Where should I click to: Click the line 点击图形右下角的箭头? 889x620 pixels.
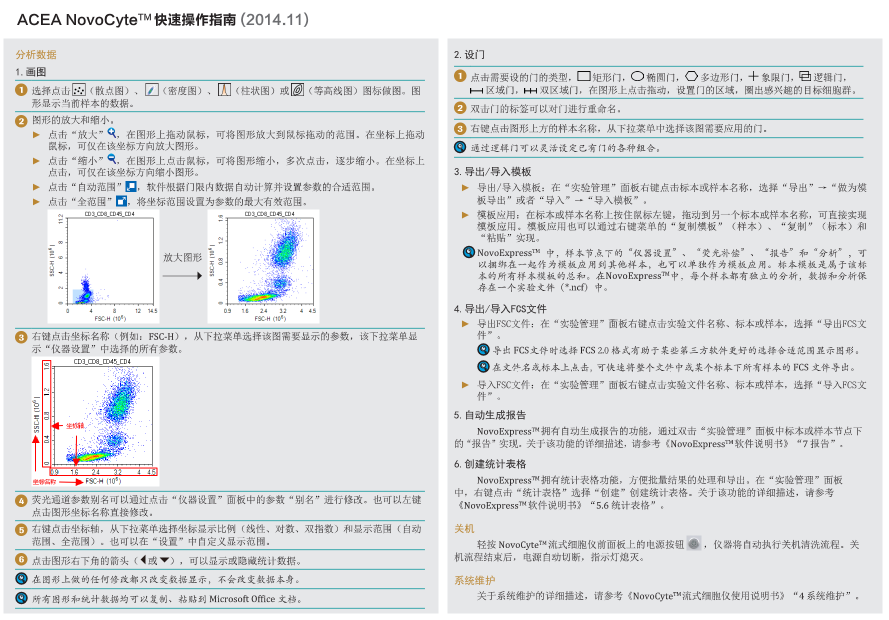tap(167, 560)
